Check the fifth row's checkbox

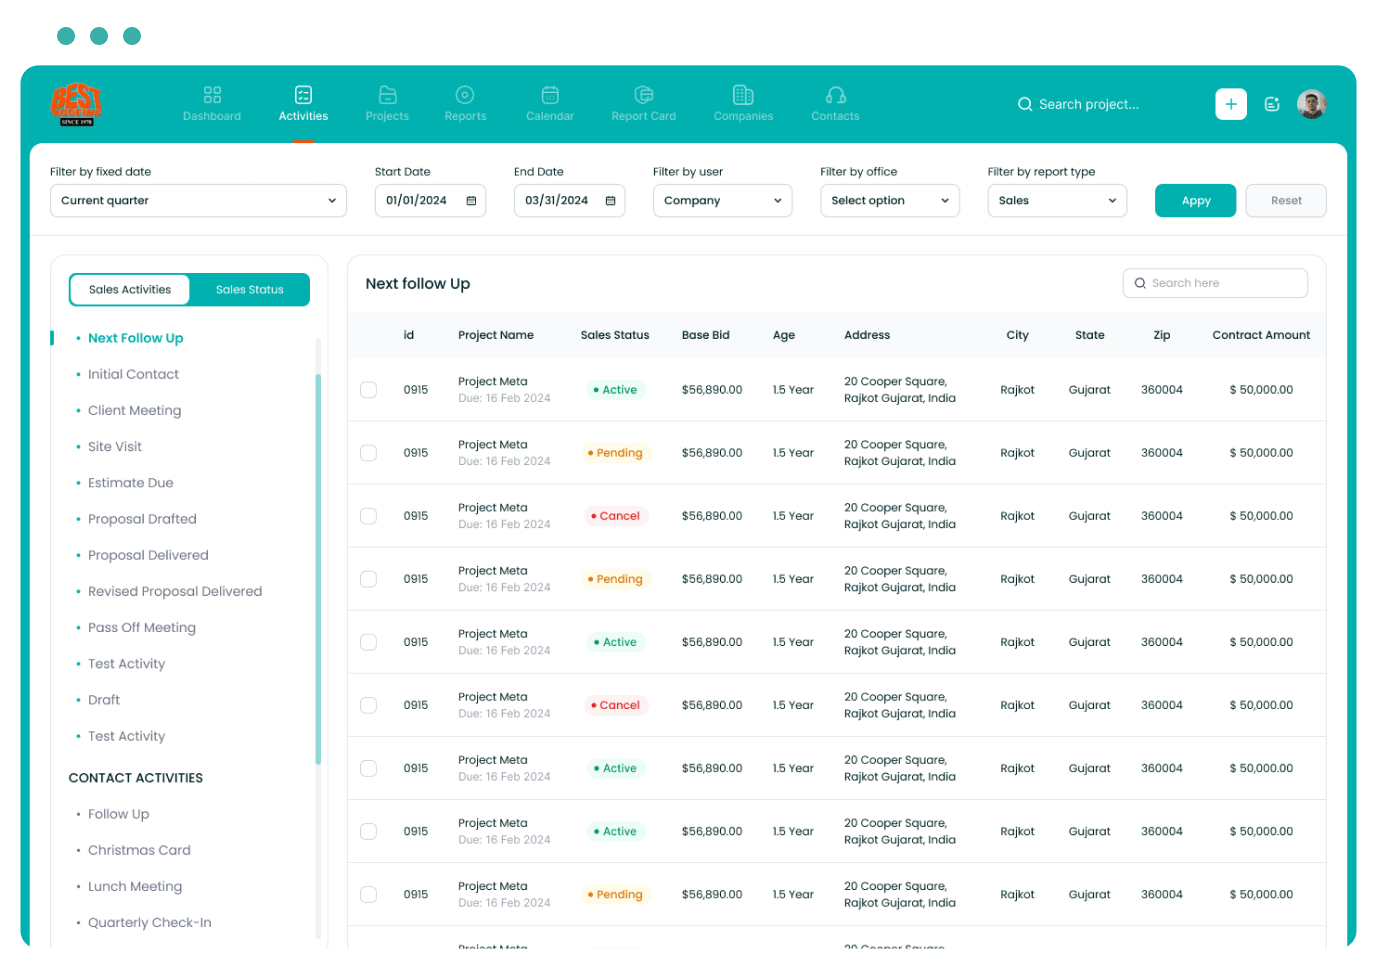coord(369,642)
